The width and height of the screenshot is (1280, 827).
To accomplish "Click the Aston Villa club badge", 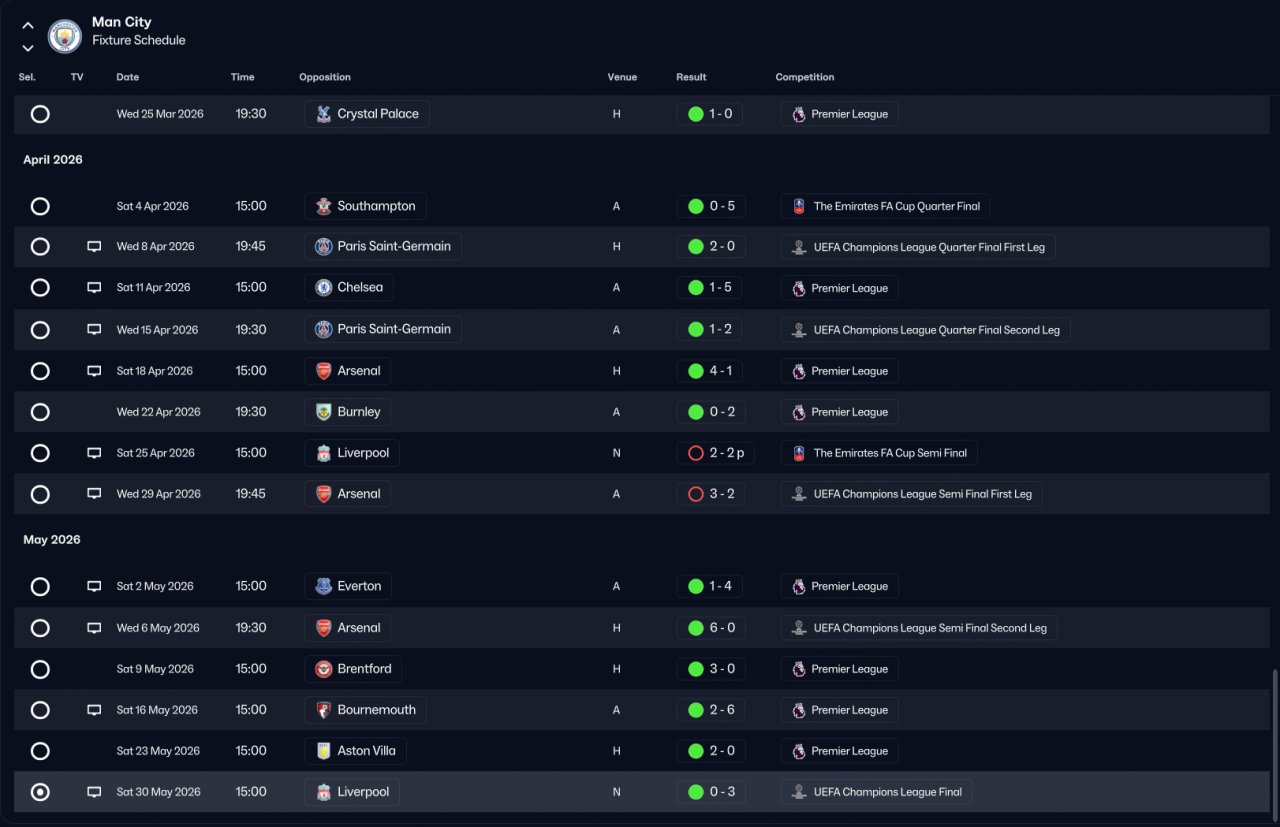I will coord(324,751).
